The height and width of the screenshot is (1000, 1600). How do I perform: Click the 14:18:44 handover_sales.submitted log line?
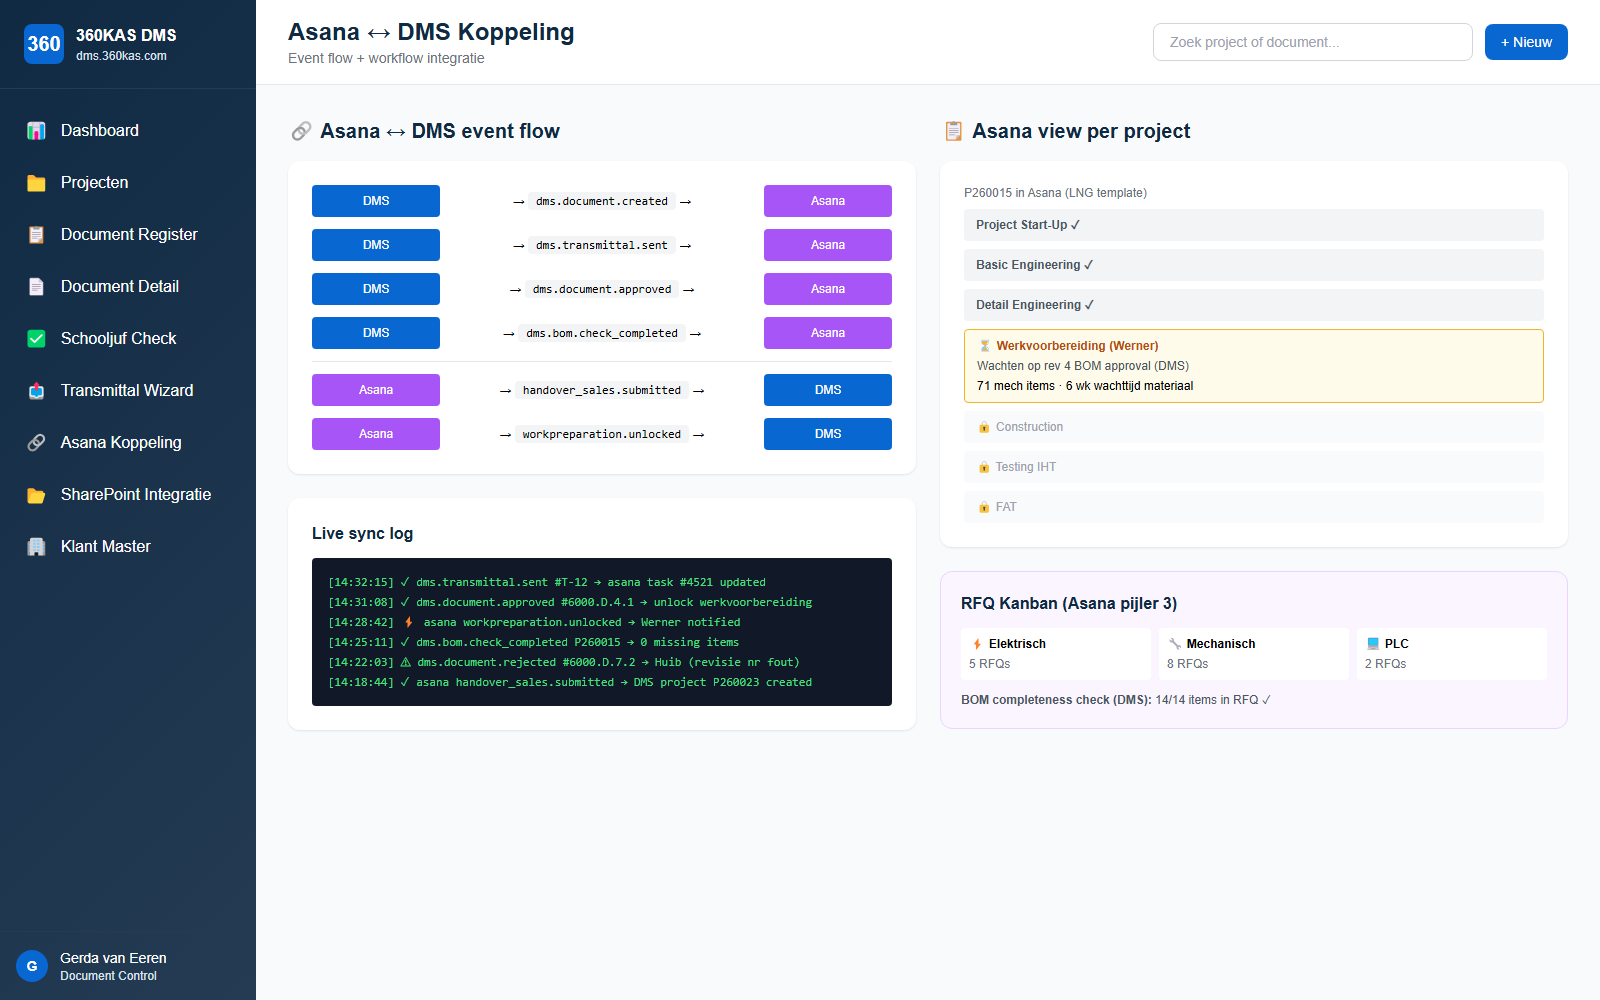[570, 682]
